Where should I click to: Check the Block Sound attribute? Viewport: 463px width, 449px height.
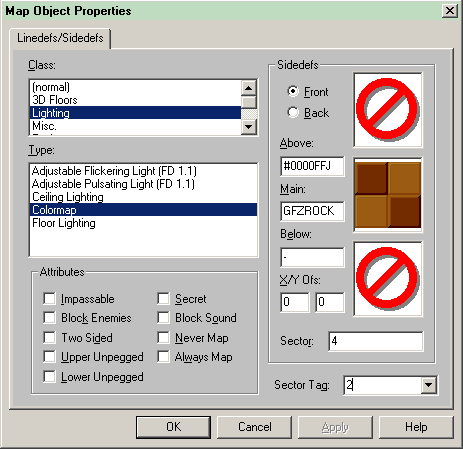click(x=163, y=318)
